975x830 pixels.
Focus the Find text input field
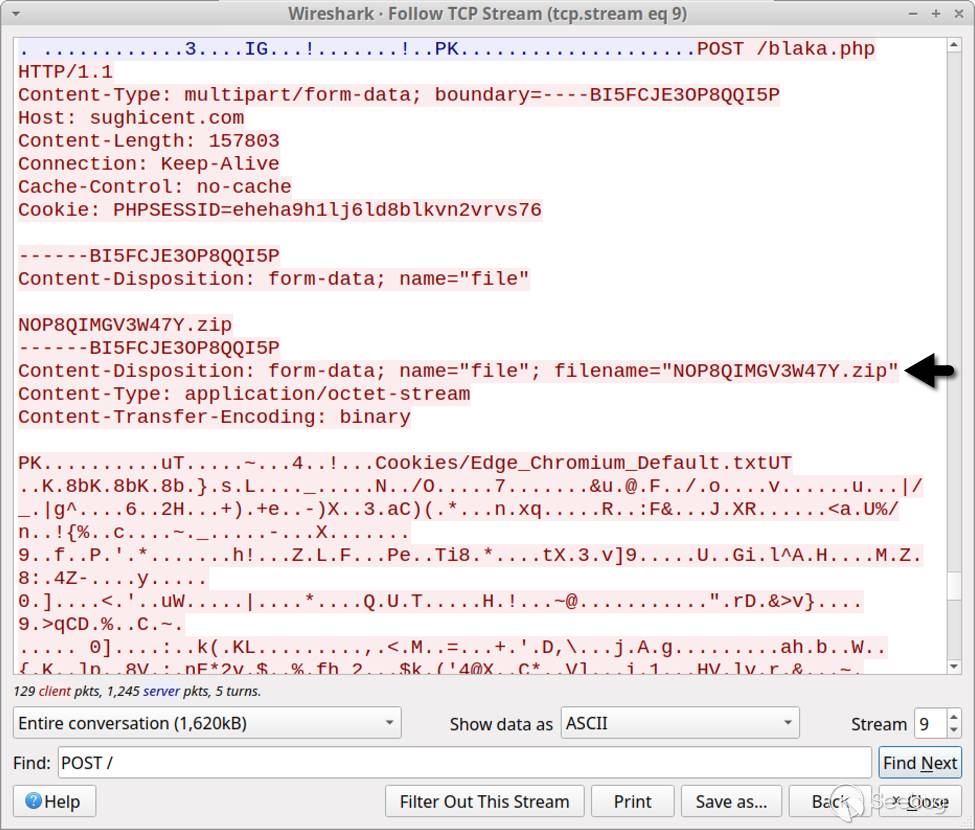pyautogui.click(x=464, y=763)
